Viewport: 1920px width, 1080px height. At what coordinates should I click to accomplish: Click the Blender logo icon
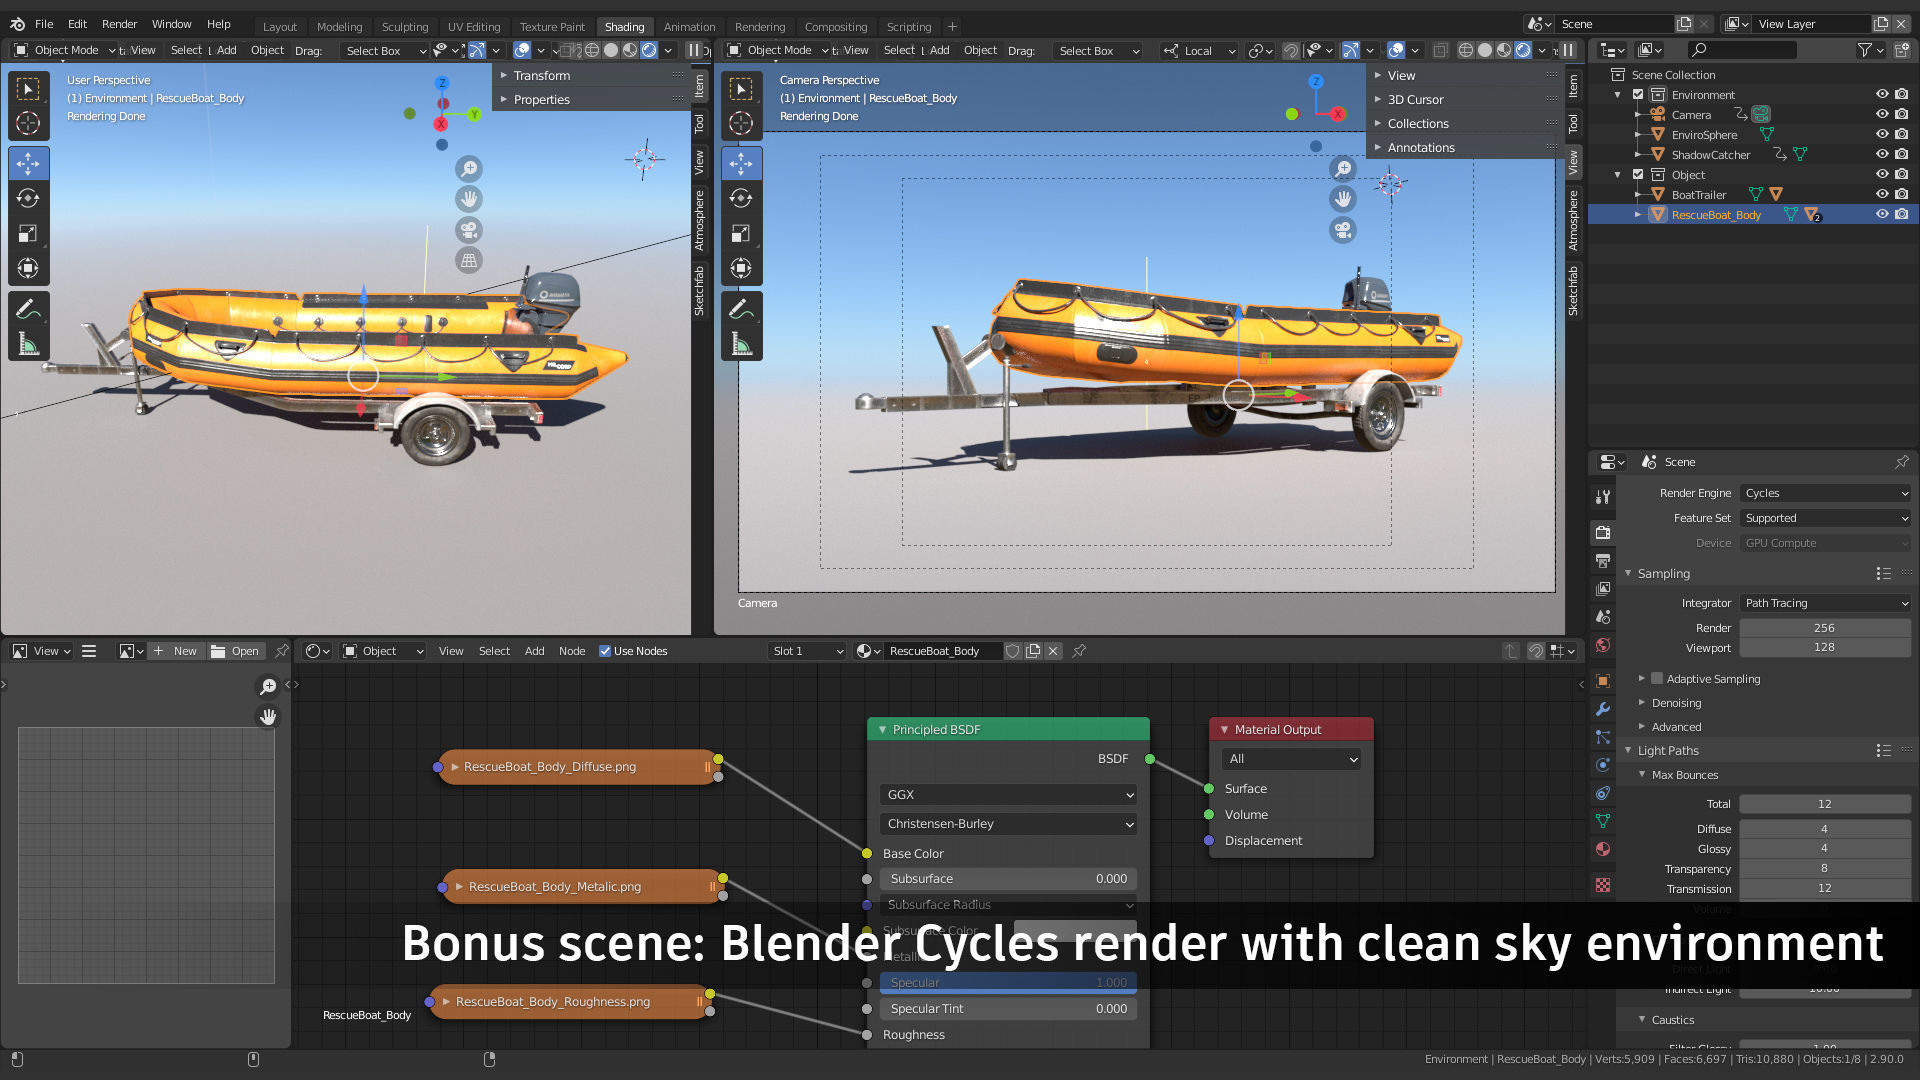[x=17, y=24]
